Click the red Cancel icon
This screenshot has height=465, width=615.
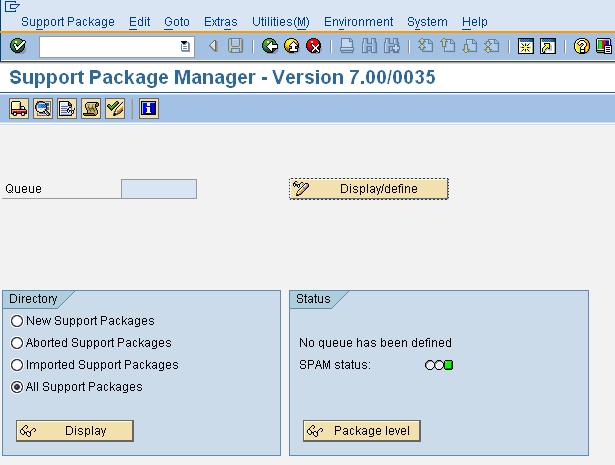(314, 46)
